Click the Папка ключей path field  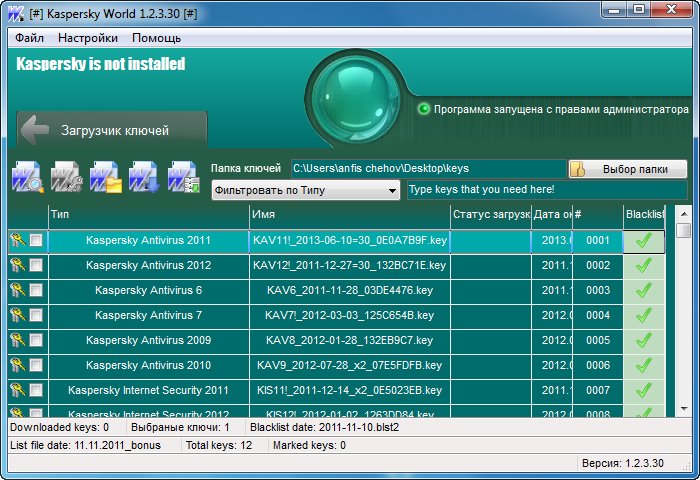(x=429, y=169)
